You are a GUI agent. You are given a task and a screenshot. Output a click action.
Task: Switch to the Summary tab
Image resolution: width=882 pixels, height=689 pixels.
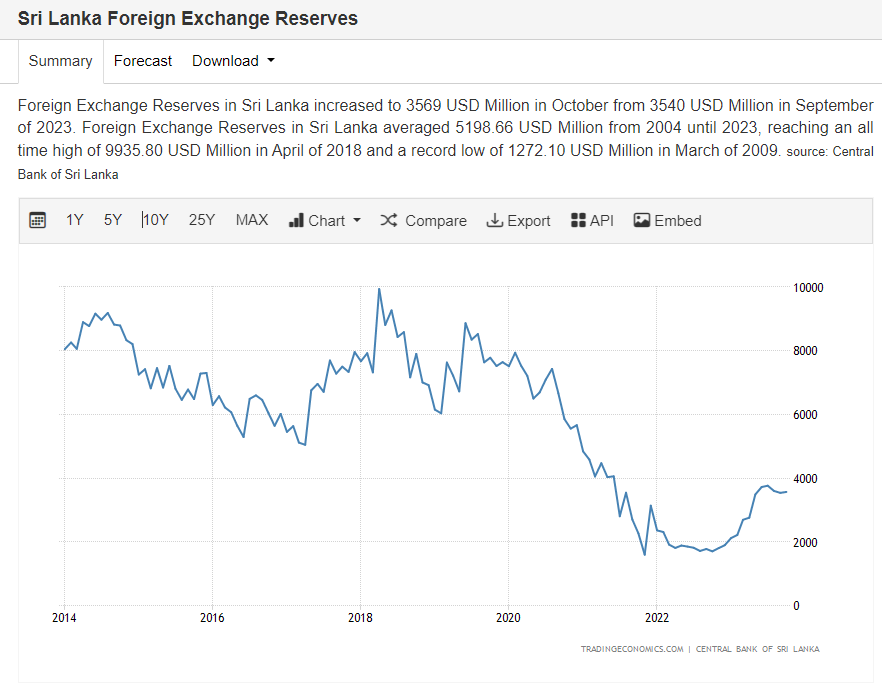[61, 61]
